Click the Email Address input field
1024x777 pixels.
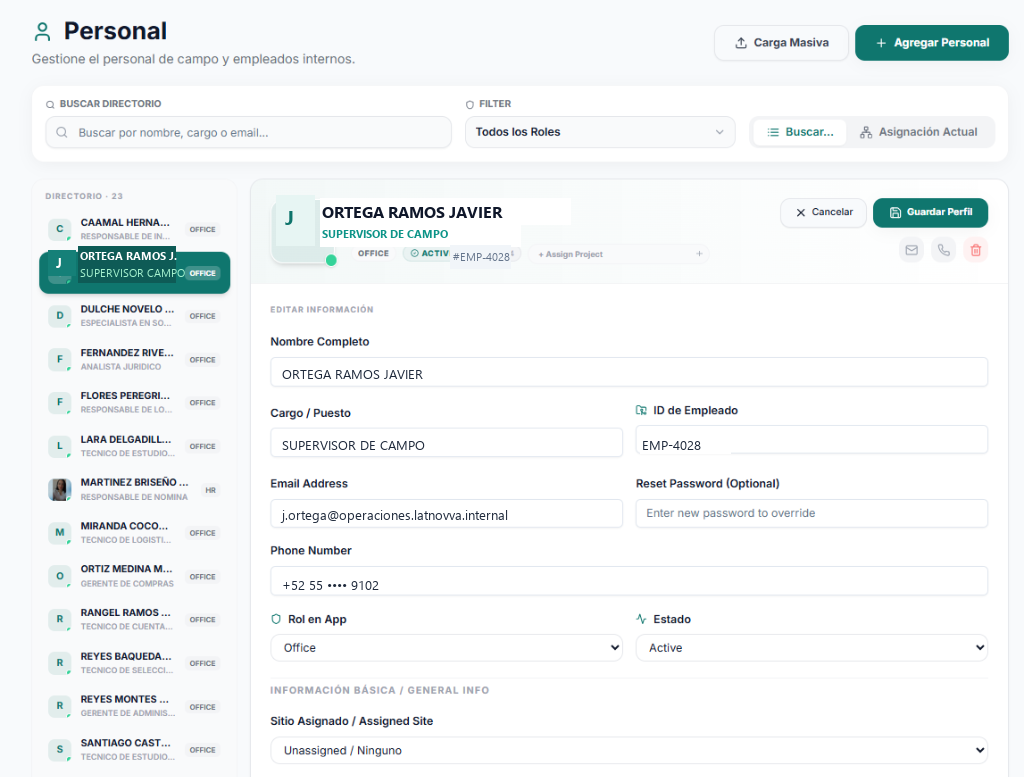446,514
